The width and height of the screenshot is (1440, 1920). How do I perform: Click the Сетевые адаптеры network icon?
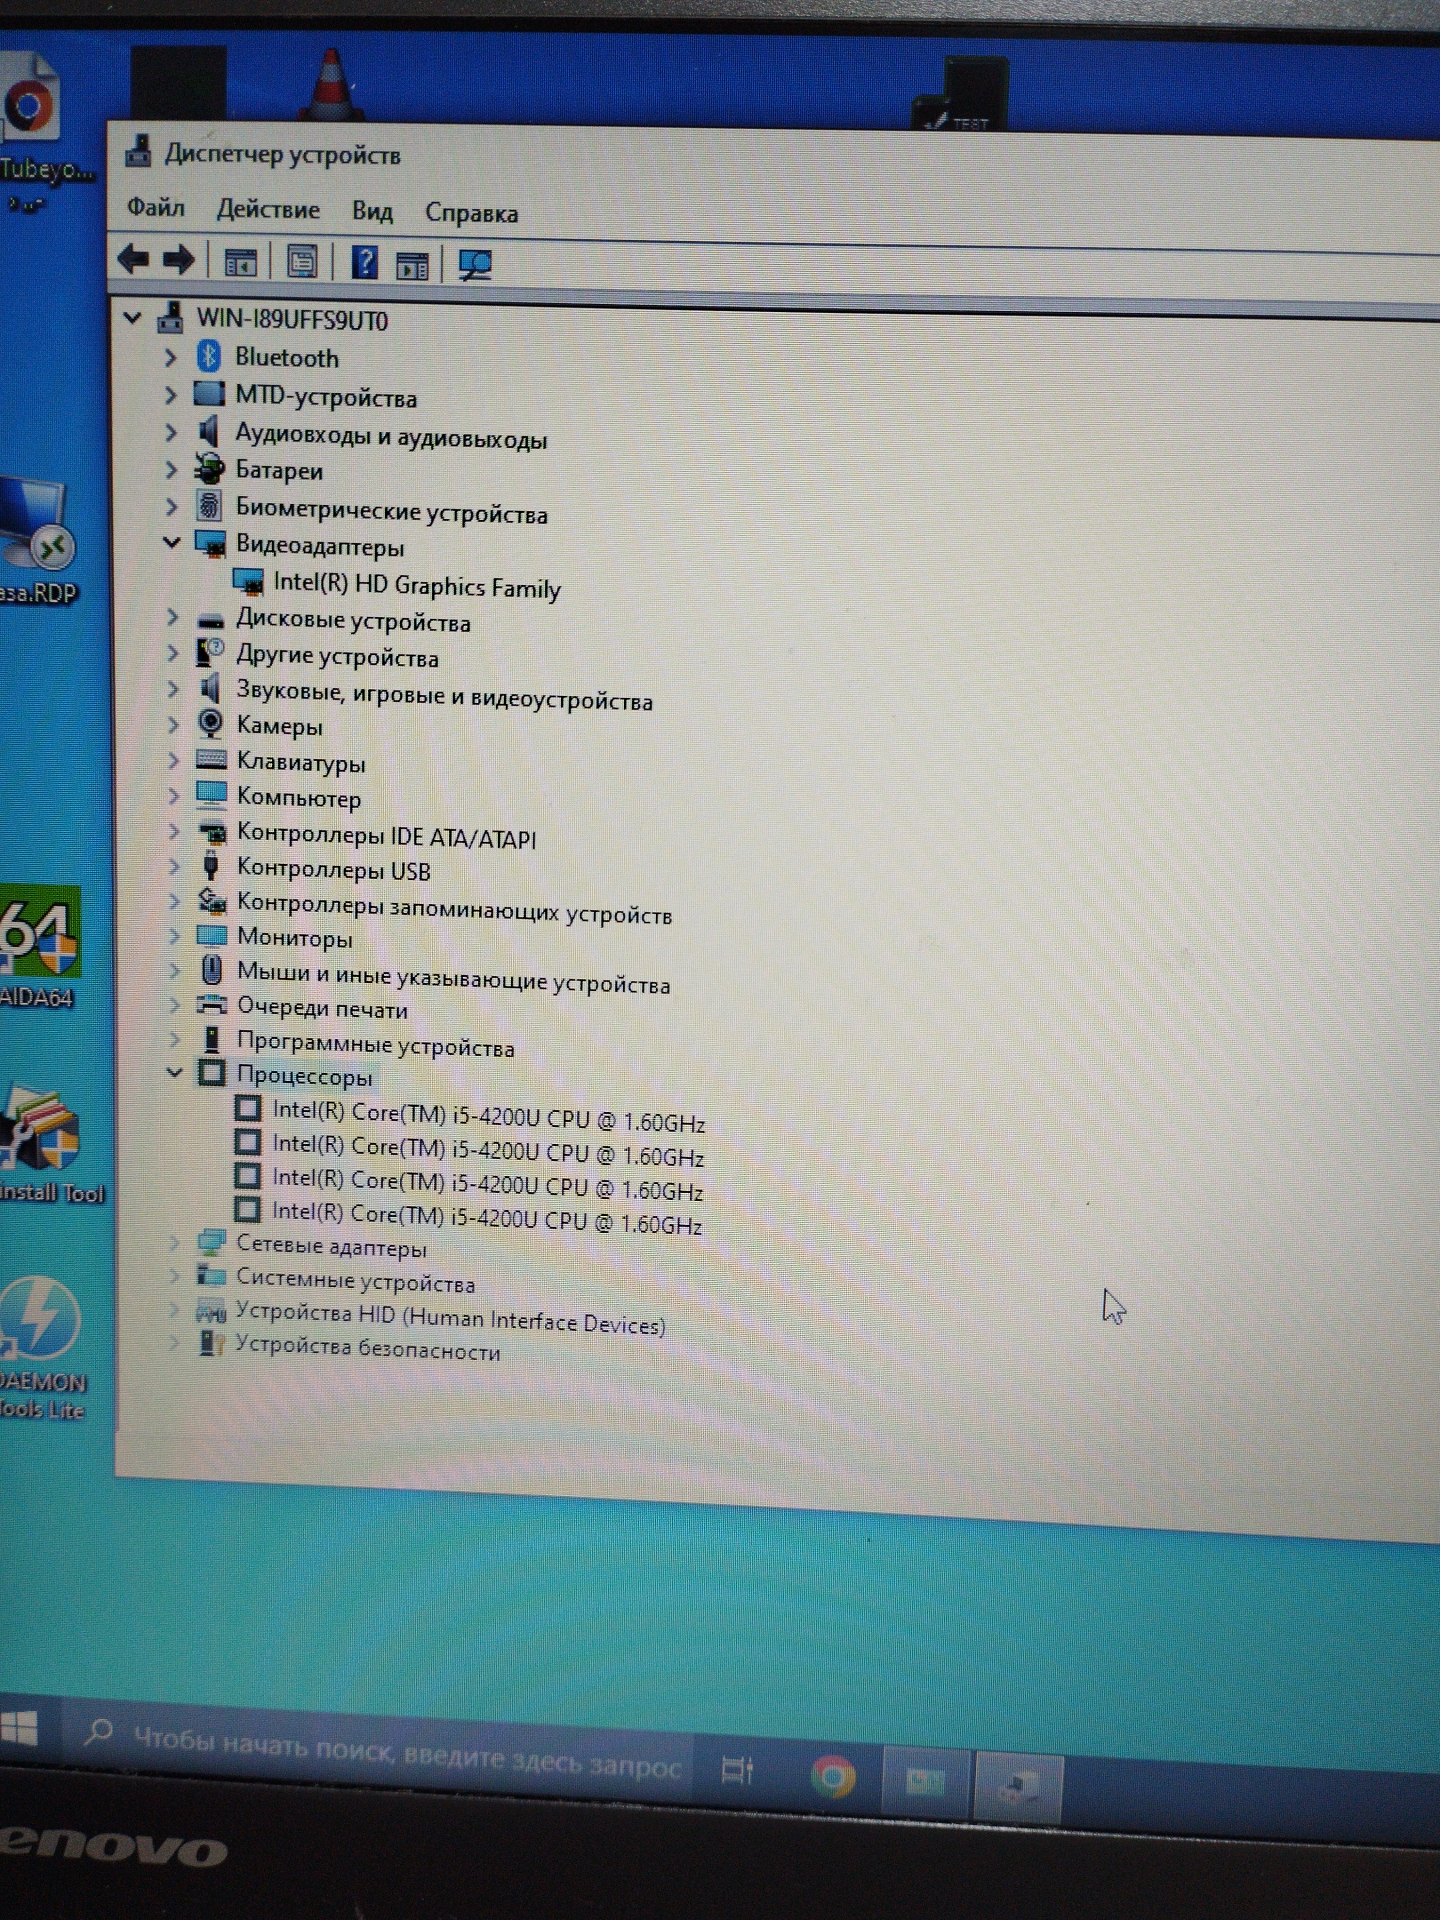211,1243
